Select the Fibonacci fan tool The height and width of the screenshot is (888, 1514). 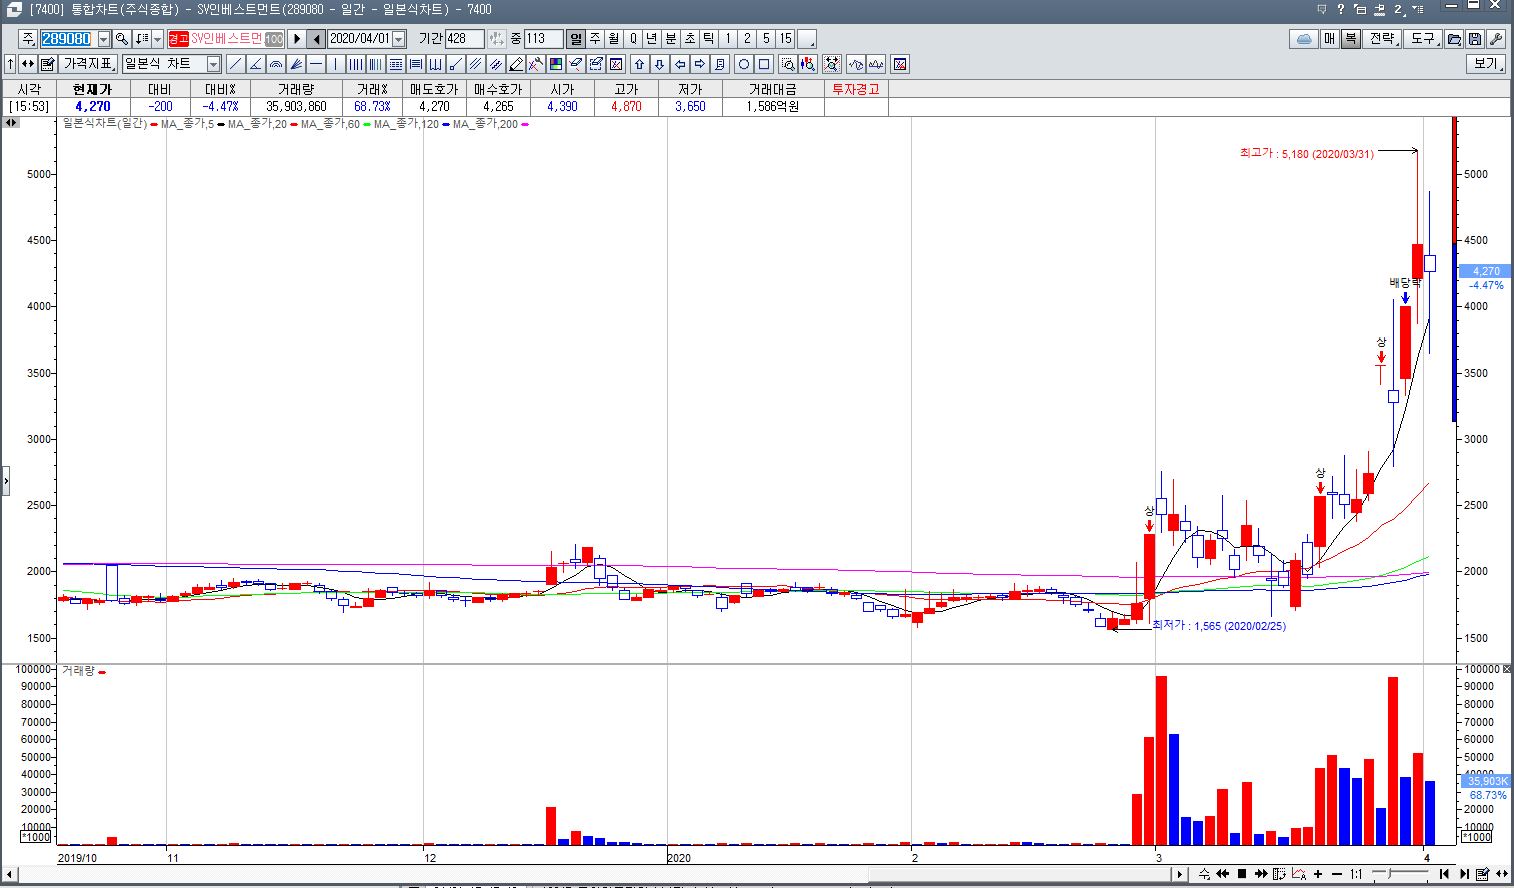pyautogui.click(x=296, y=64)
